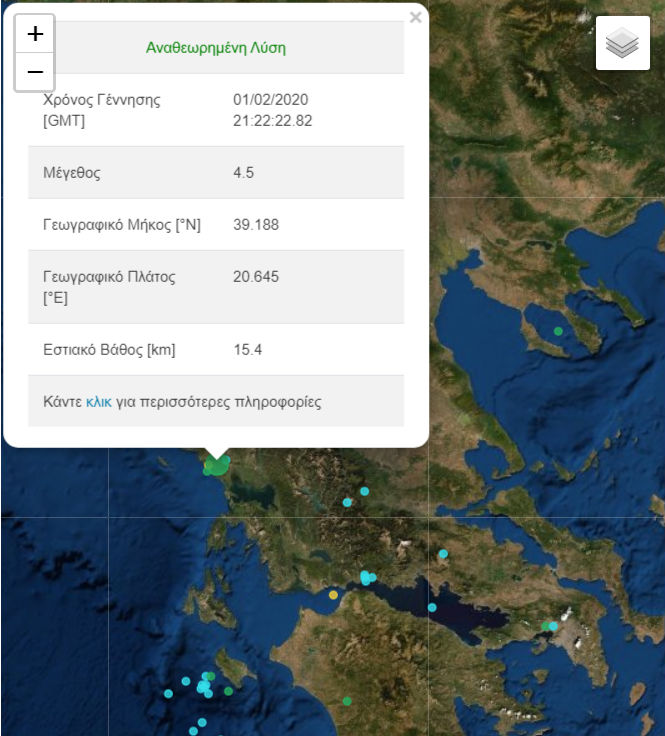The width and height of the screenshot is (665, 736).
Task: Open the map layers control
Action: tap(622, 43)
